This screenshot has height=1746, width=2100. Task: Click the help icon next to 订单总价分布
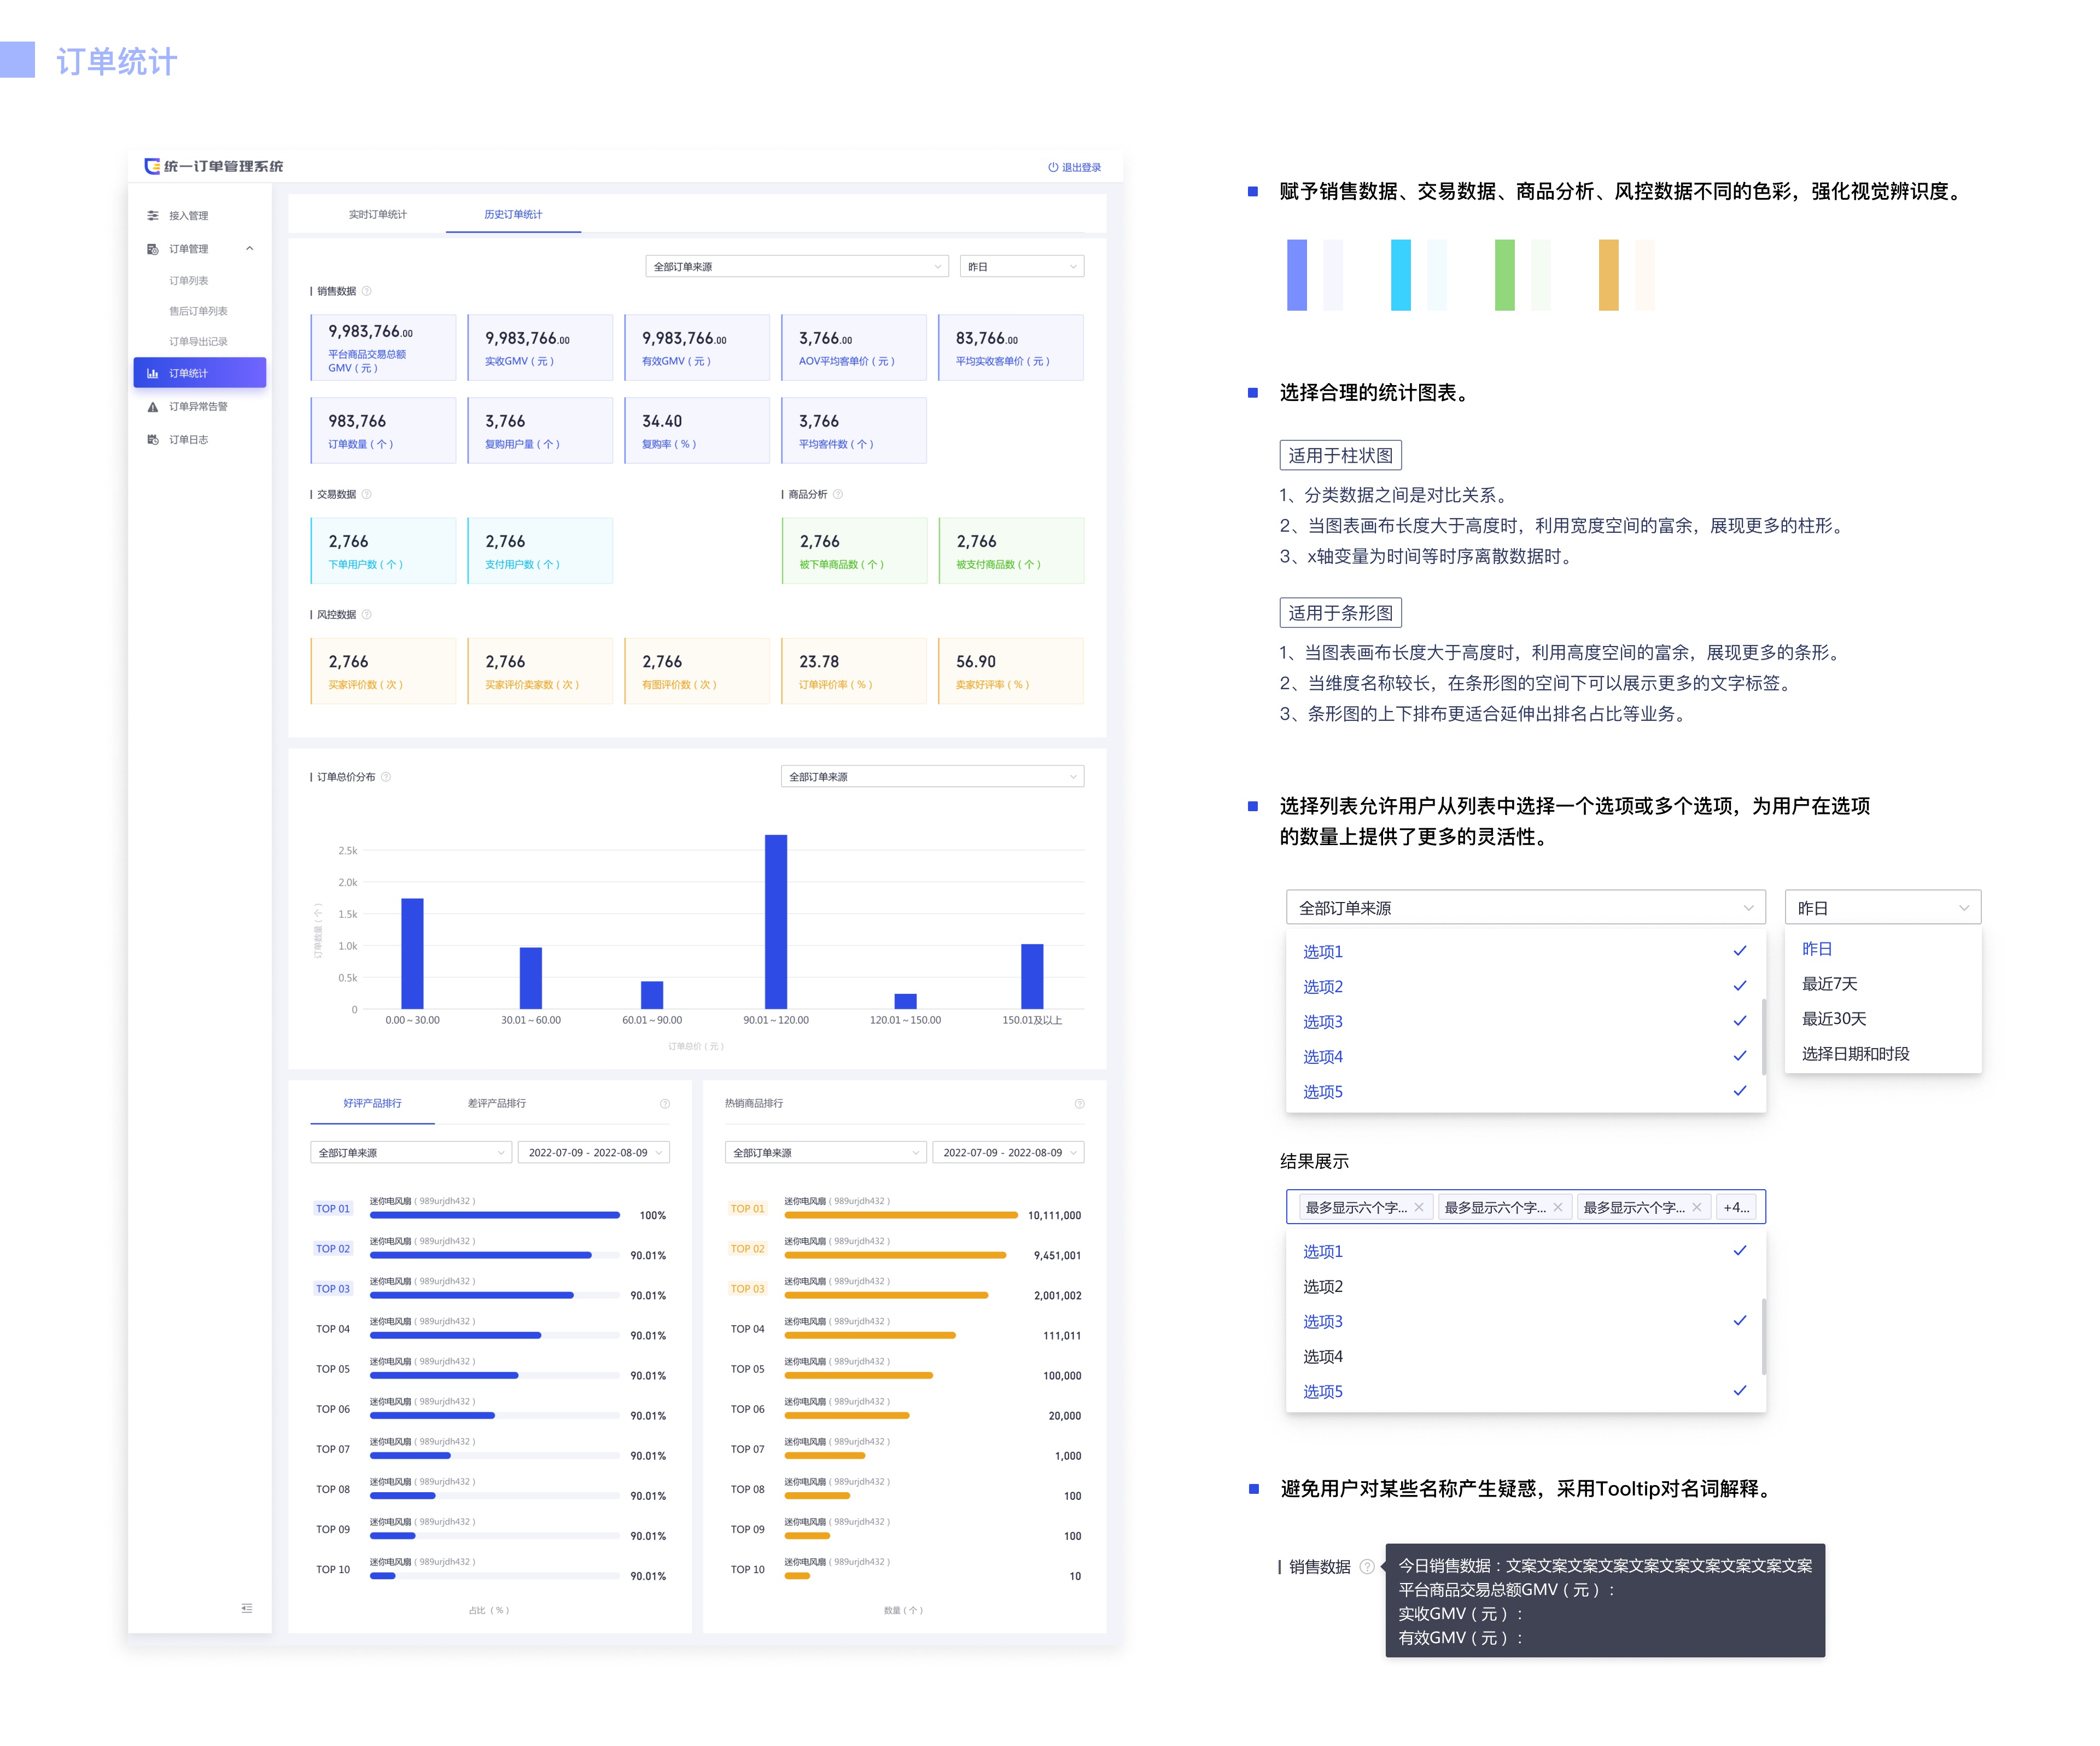[x=386, y=776]
